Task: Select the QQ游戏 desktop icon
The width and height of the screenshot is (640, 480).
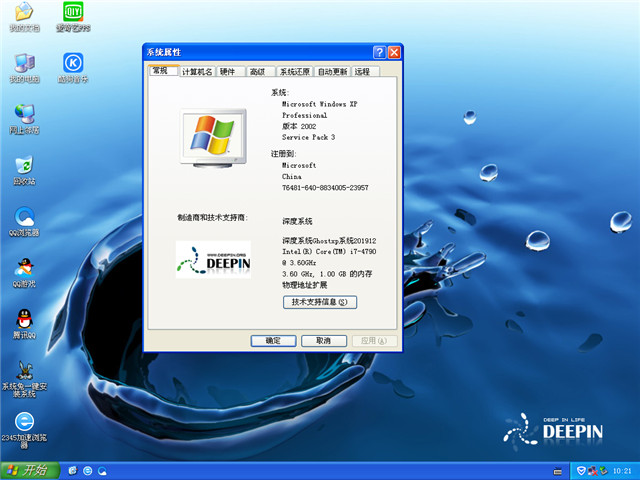Action: click(24, 273)
